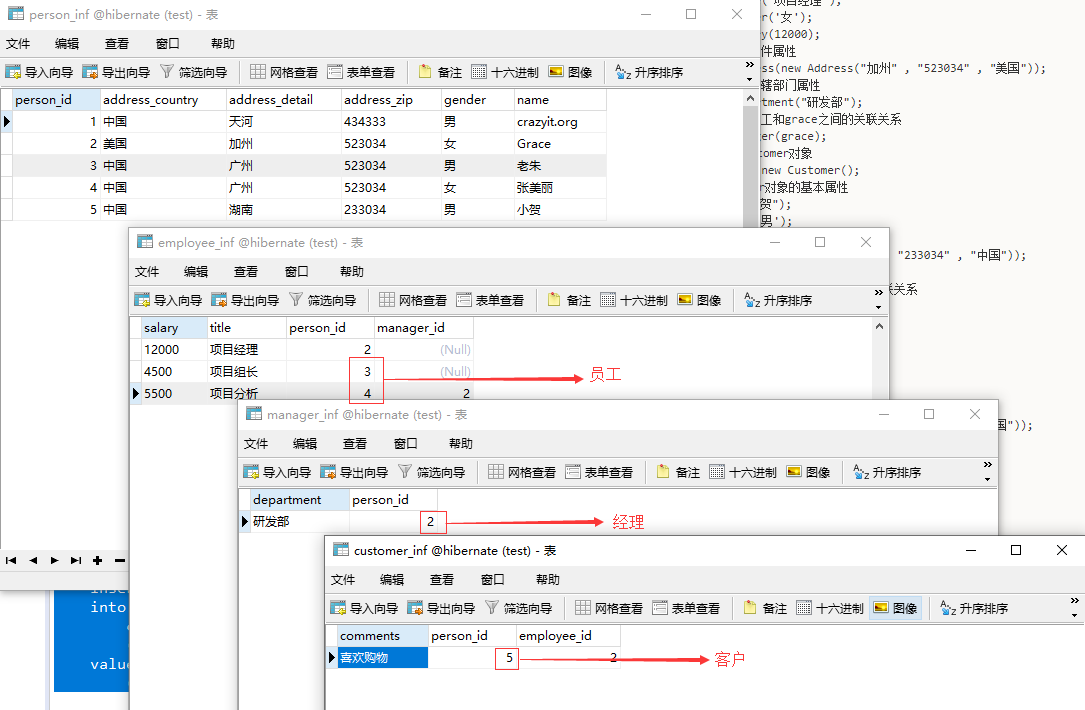
Task: Click 图像 button in customer_inf window
Action: (x=895, y=608)
